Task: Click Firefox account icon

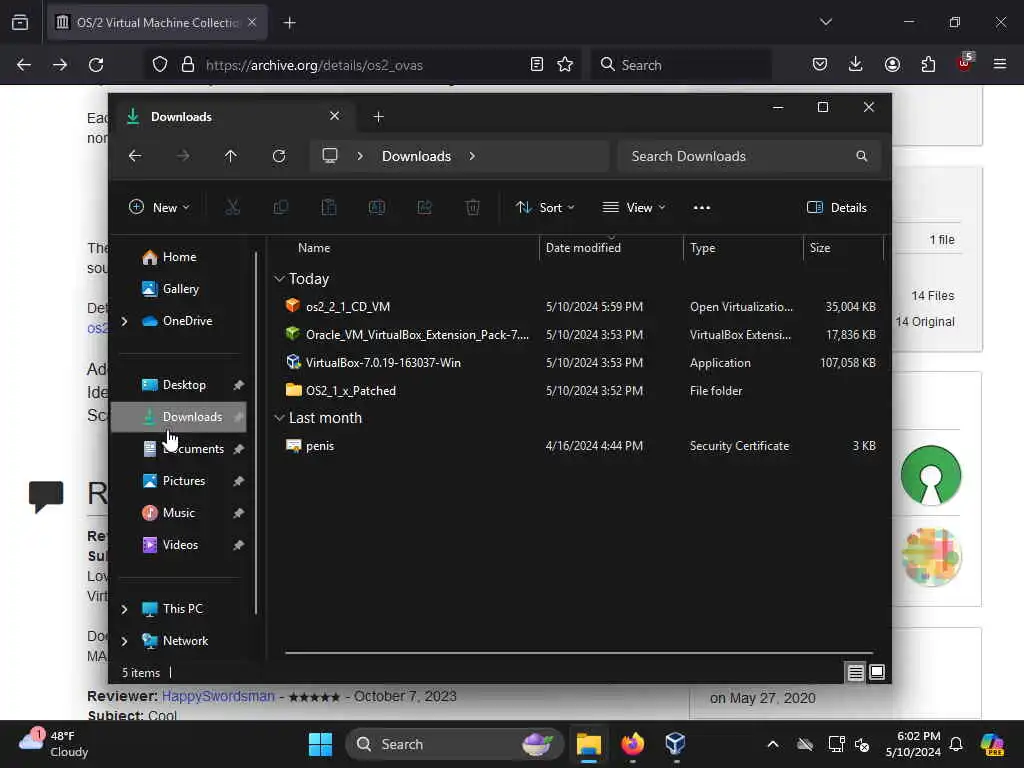Action: 892,65
